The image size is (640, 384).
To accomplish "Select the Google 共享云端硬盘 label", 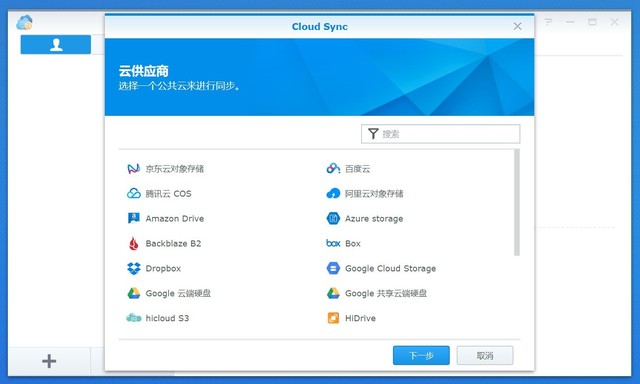I will click(x=386, y=293).
